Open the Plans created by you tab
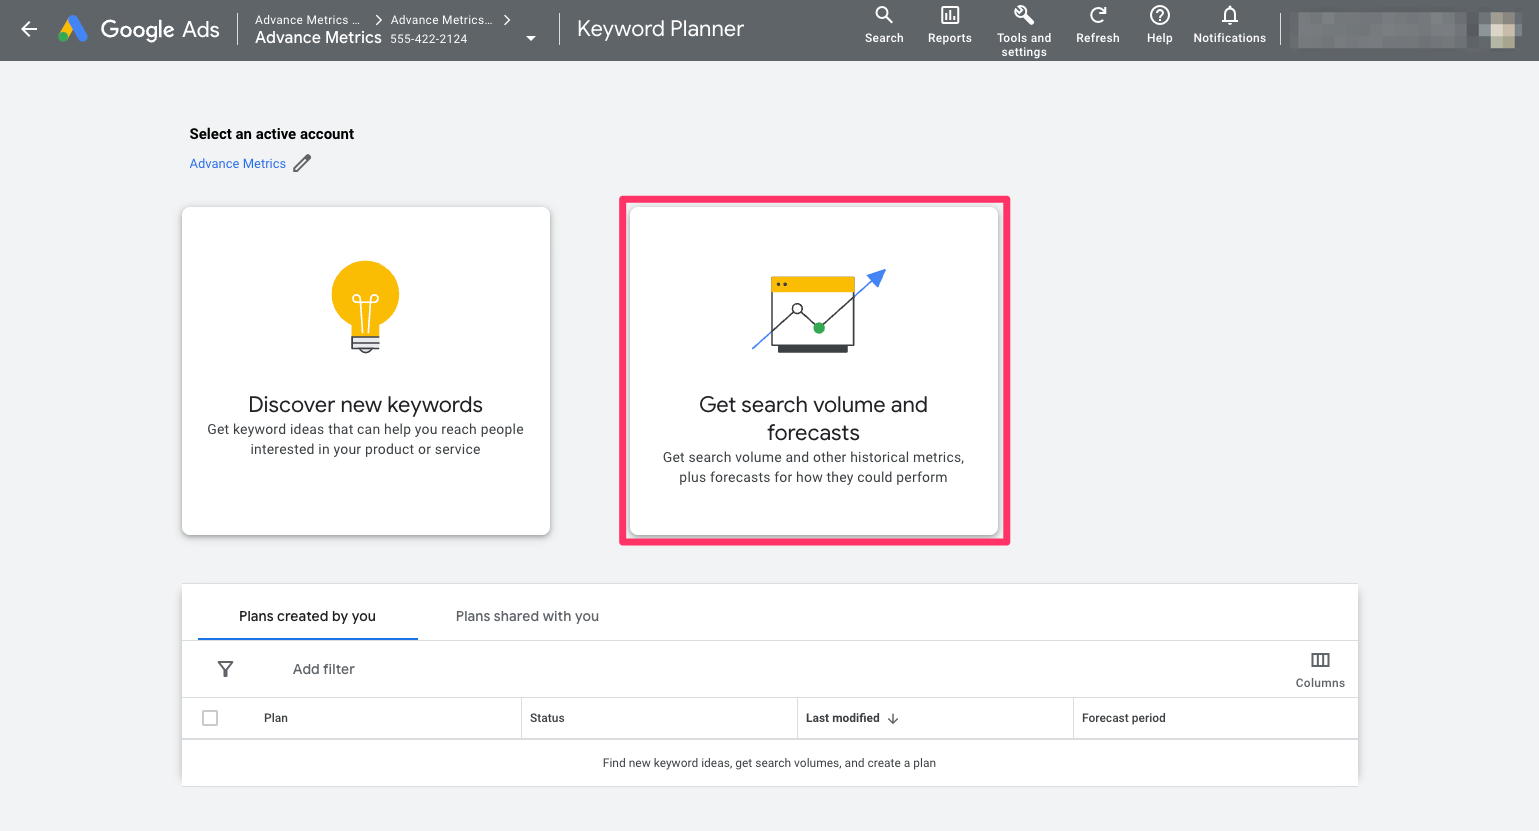This screenshot has height=831, width=1539. click(x=307, y=616)
